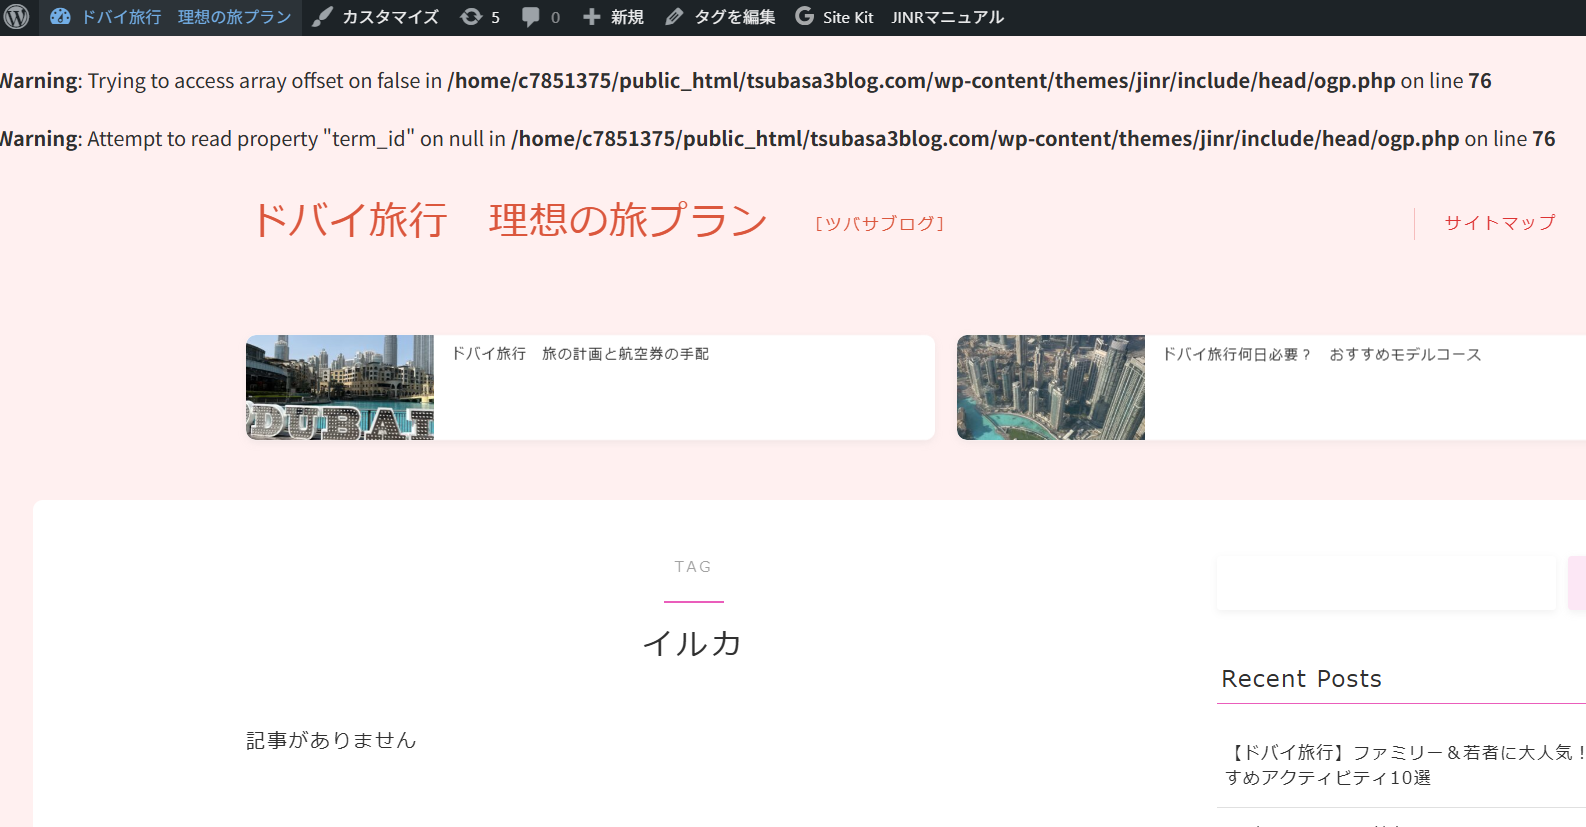Click the plus icon for new content
The height and width of the screenshot is (827, 1586).
(592, 17)
